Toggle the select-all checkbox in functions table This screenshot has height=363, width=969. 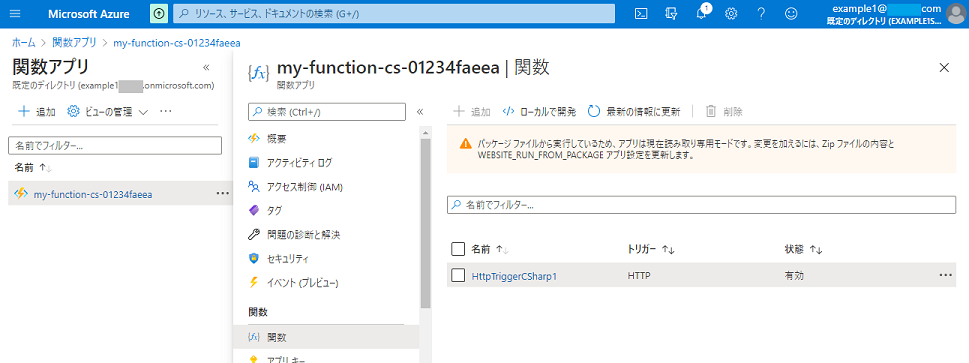[x=458, y=249]
